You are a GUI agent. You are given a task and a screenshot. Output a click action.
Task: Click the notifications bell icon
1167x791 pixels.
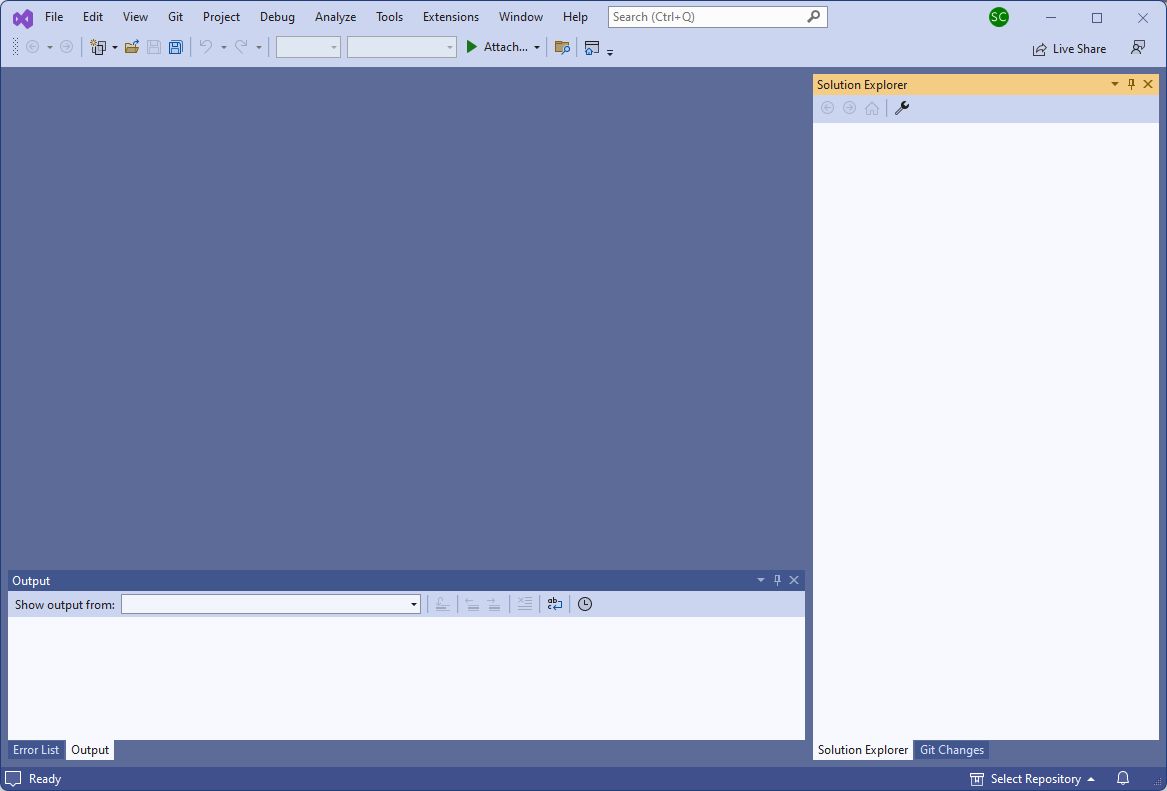pos(1123,778)
